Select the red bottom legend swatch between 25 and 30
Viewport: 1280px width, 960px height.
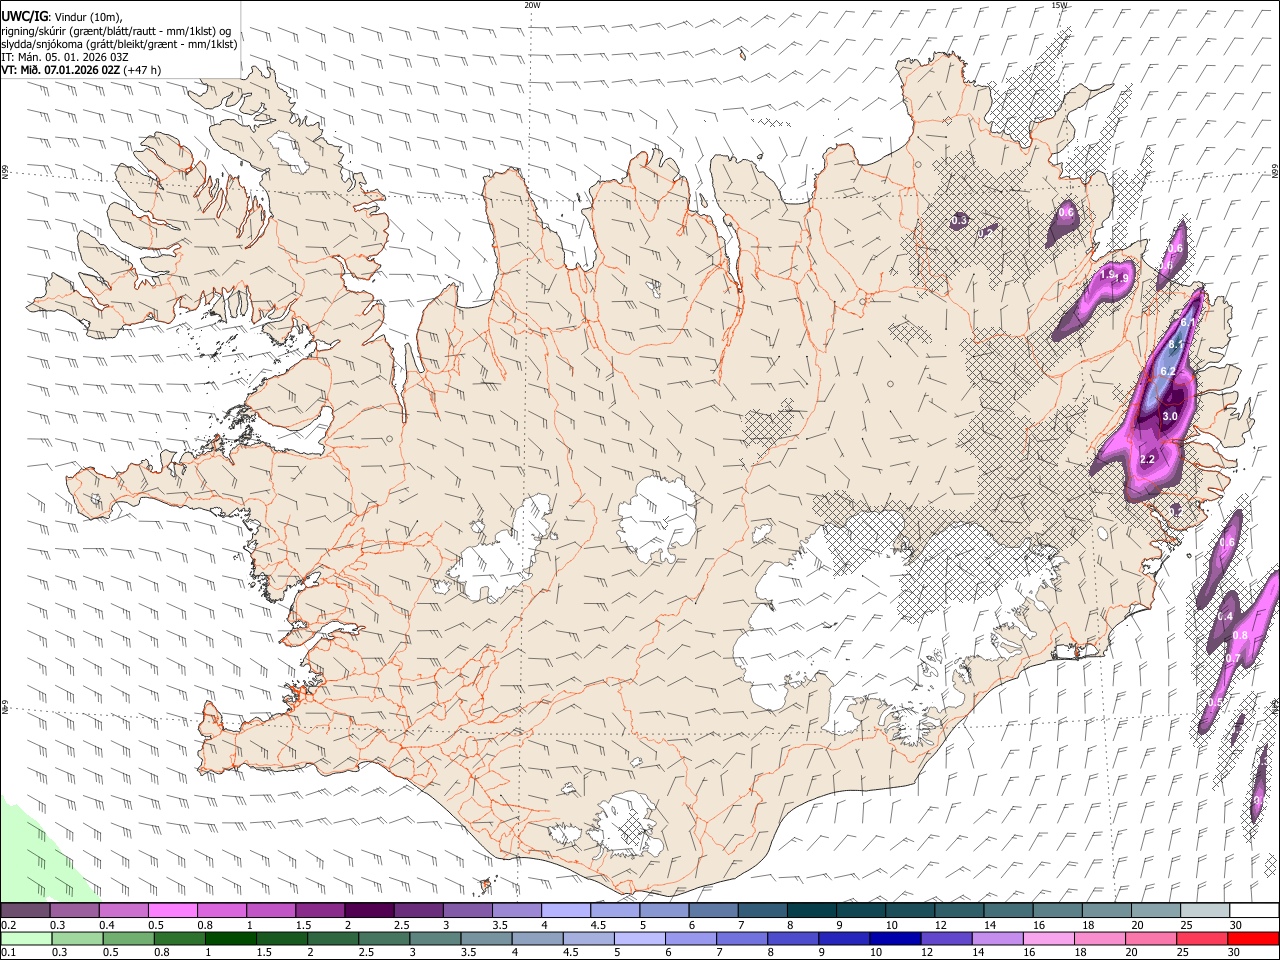[x=1202, y=938]
